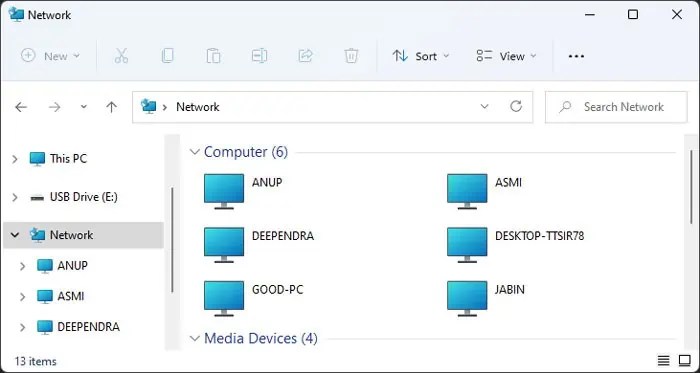
Task: Select the ANUP computer icon in main pane
Action: coord(224,191)
